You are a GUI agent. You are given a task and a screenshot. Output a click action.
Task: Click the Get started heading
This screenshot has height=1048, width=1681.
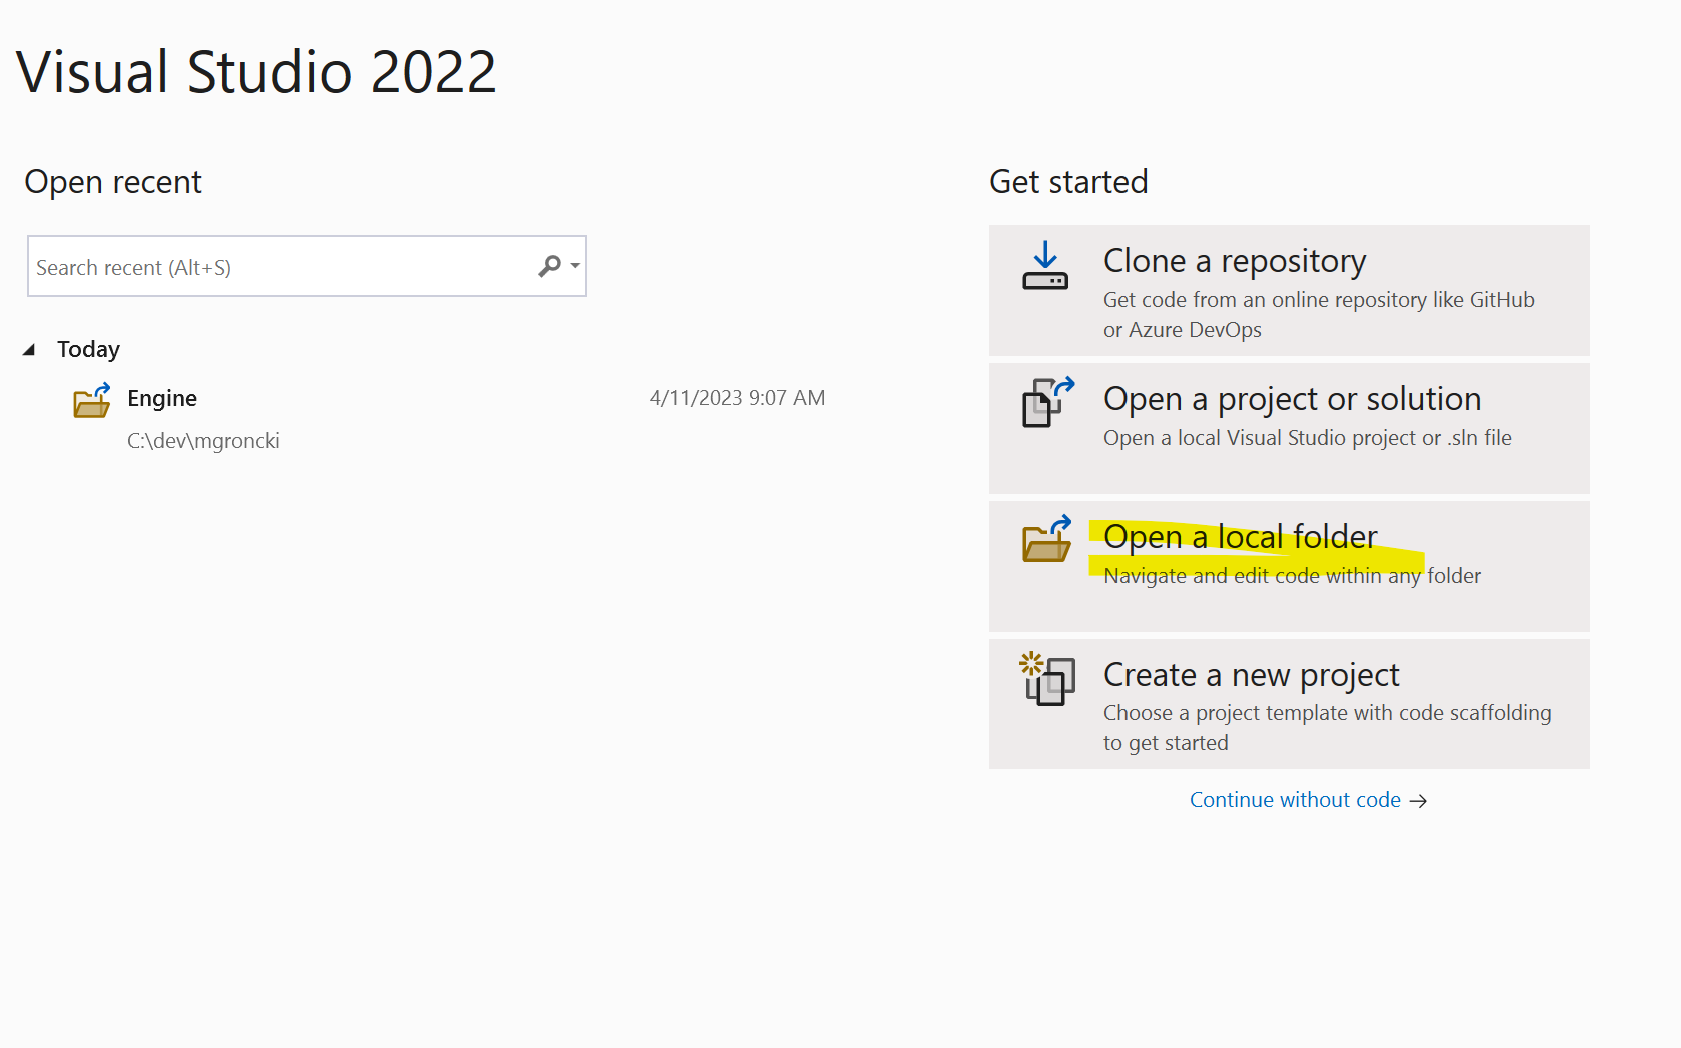coord(1068,181)
